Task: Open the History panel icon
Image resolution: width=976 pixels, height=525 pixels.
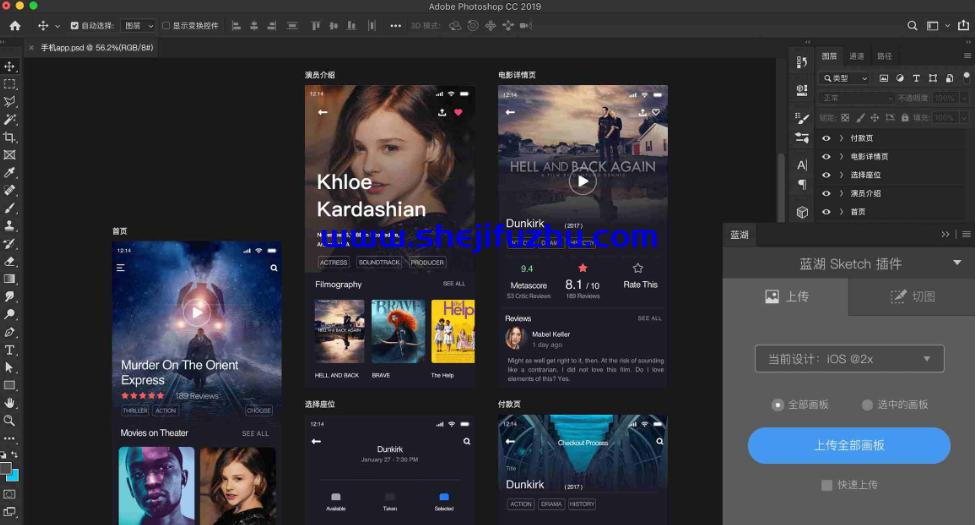Action: click(x=802, y=62)
